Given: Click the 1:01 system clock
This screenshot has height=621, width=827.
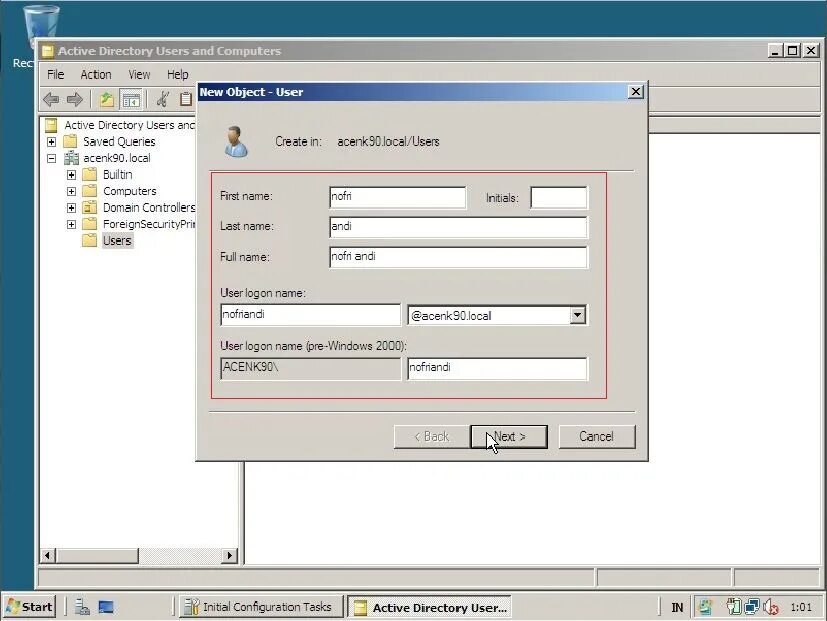Looking at the screenshot, I should coord(801,607).
